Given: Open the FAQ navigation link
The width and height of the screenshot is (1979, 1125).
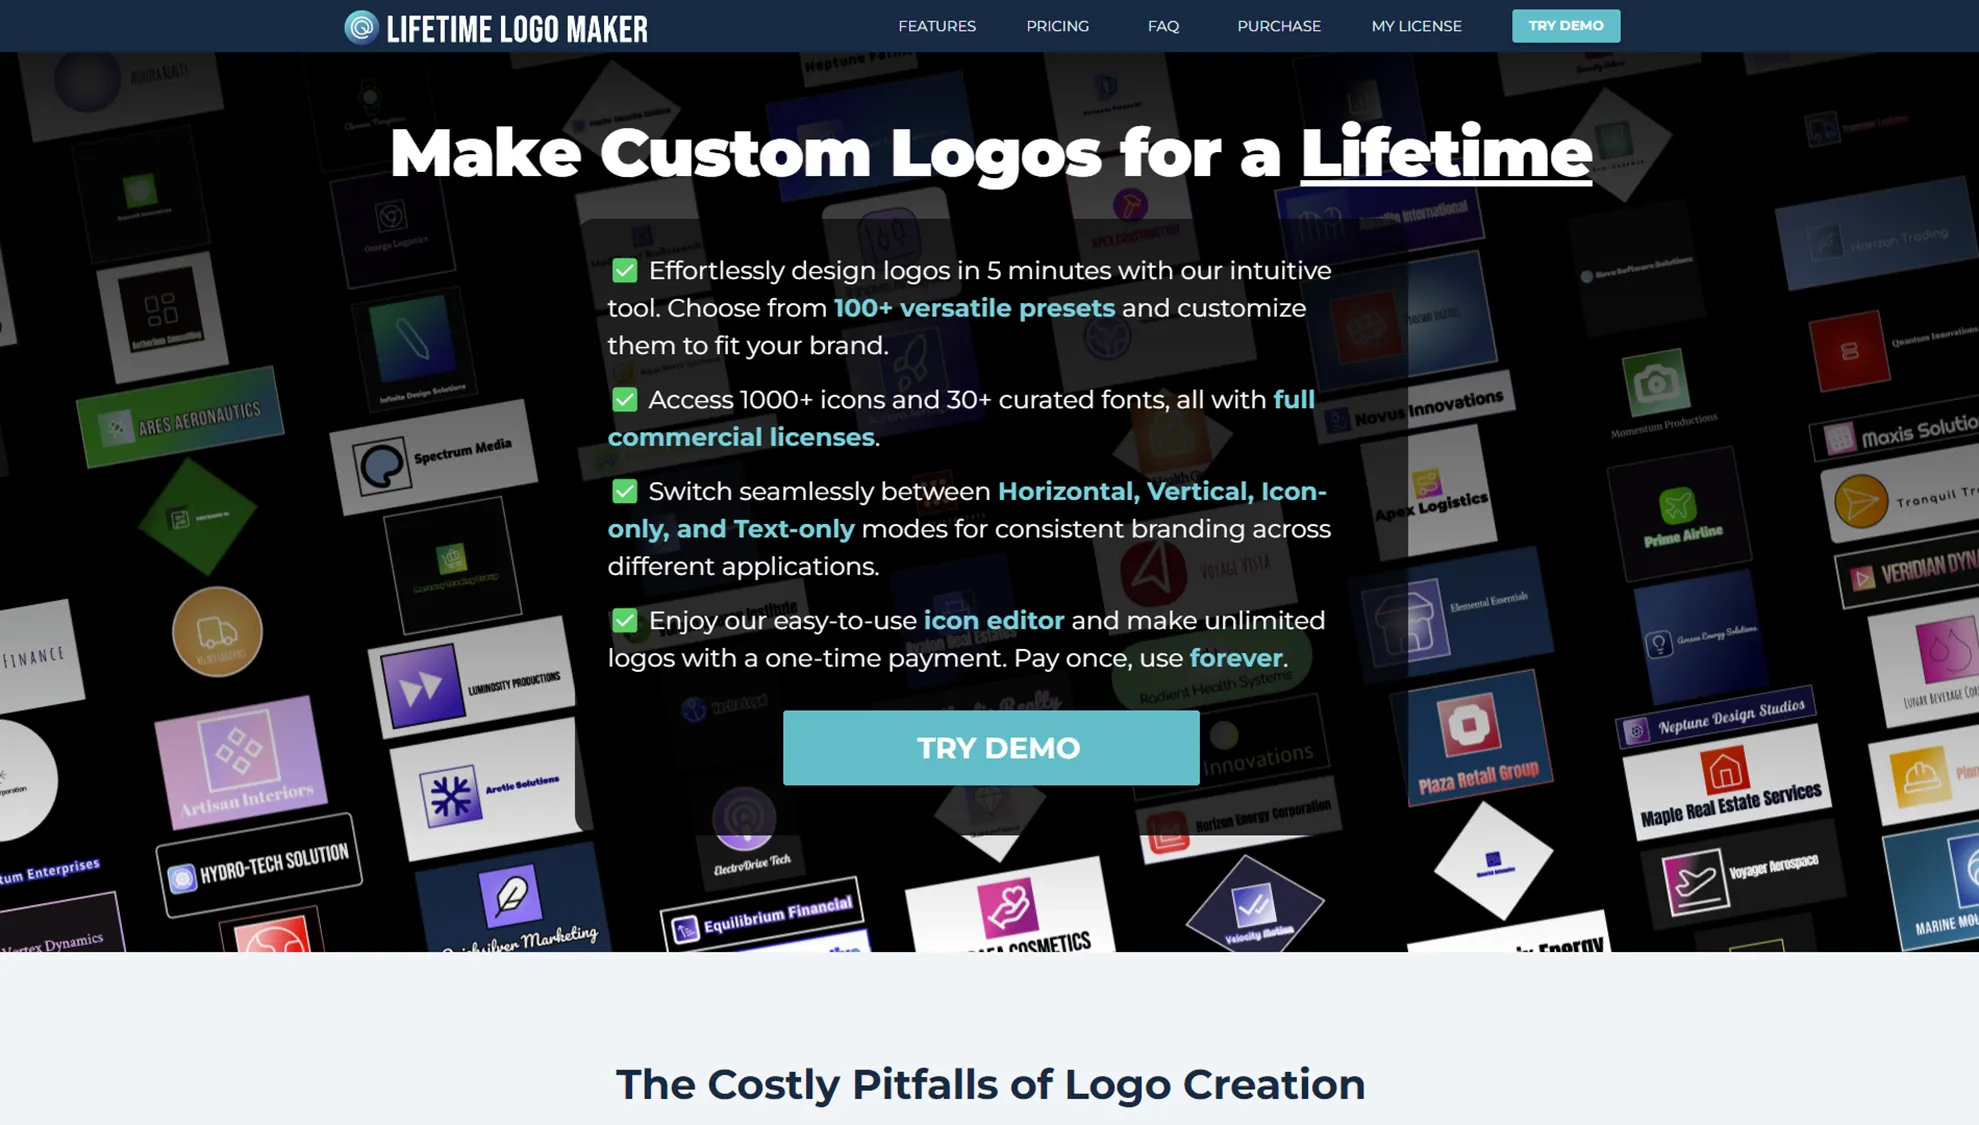Looking at the screenshot, I should click(1163, 26).
